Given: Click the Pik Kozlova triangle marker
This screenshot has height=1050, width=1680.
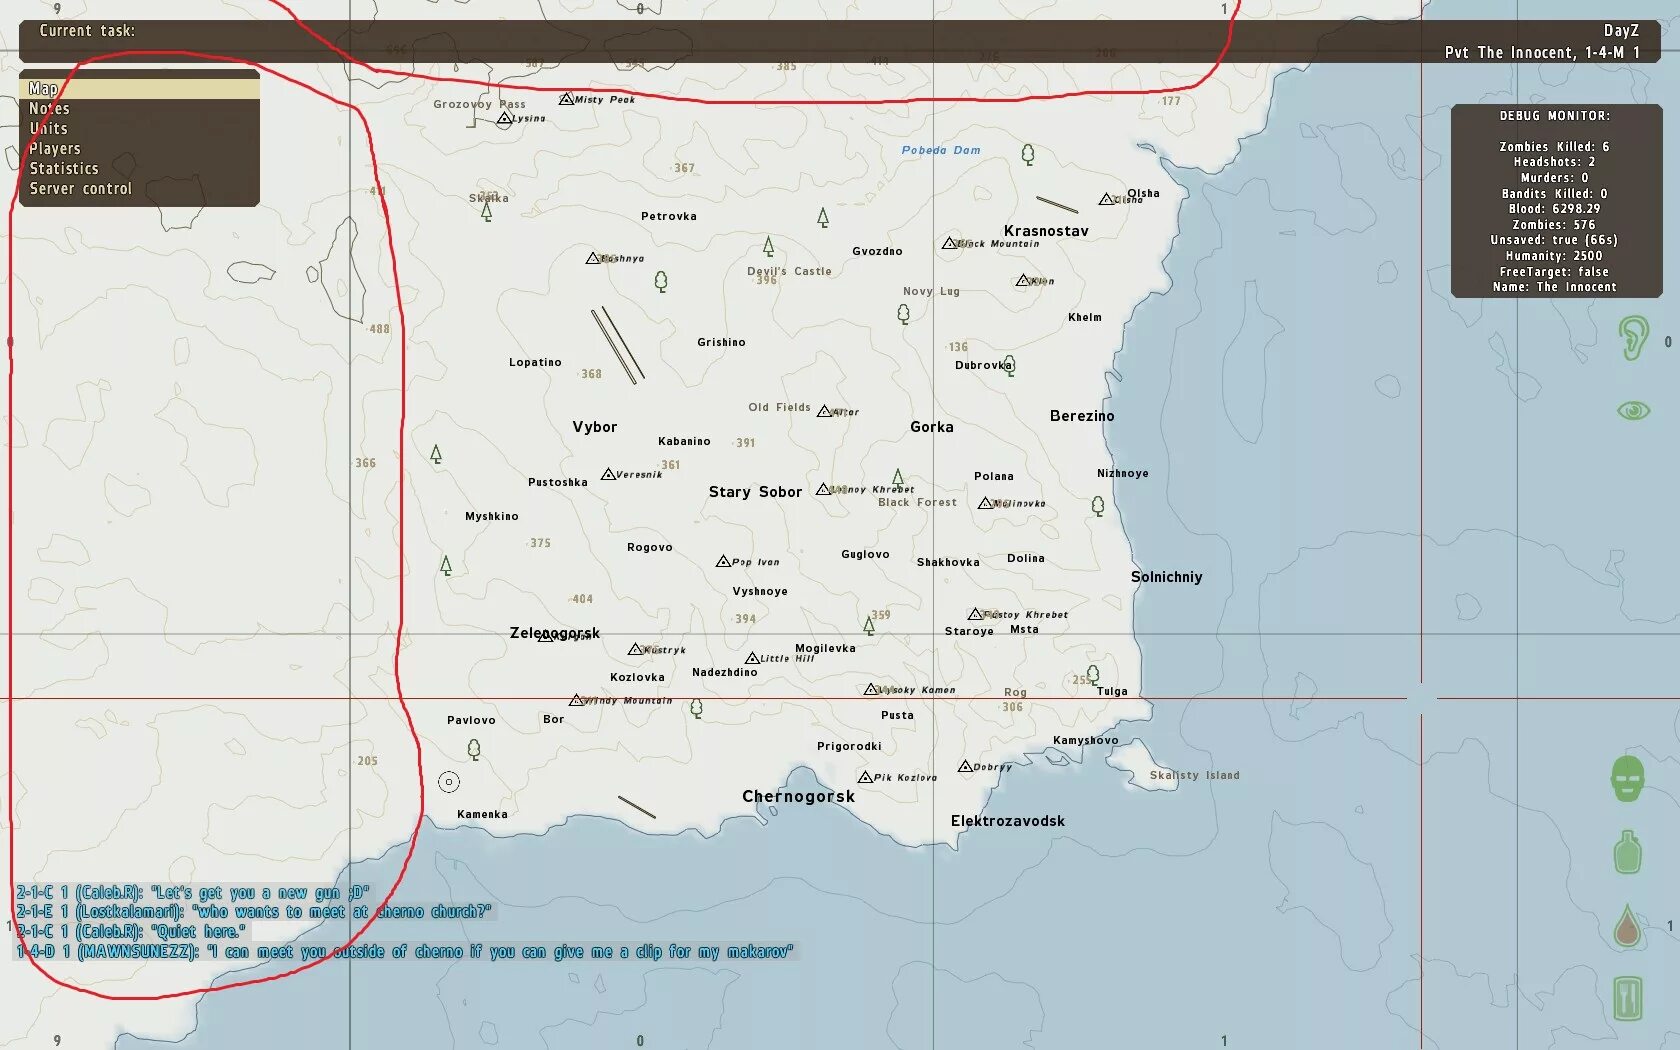Looking at the screenshot, I should point(866,777).
